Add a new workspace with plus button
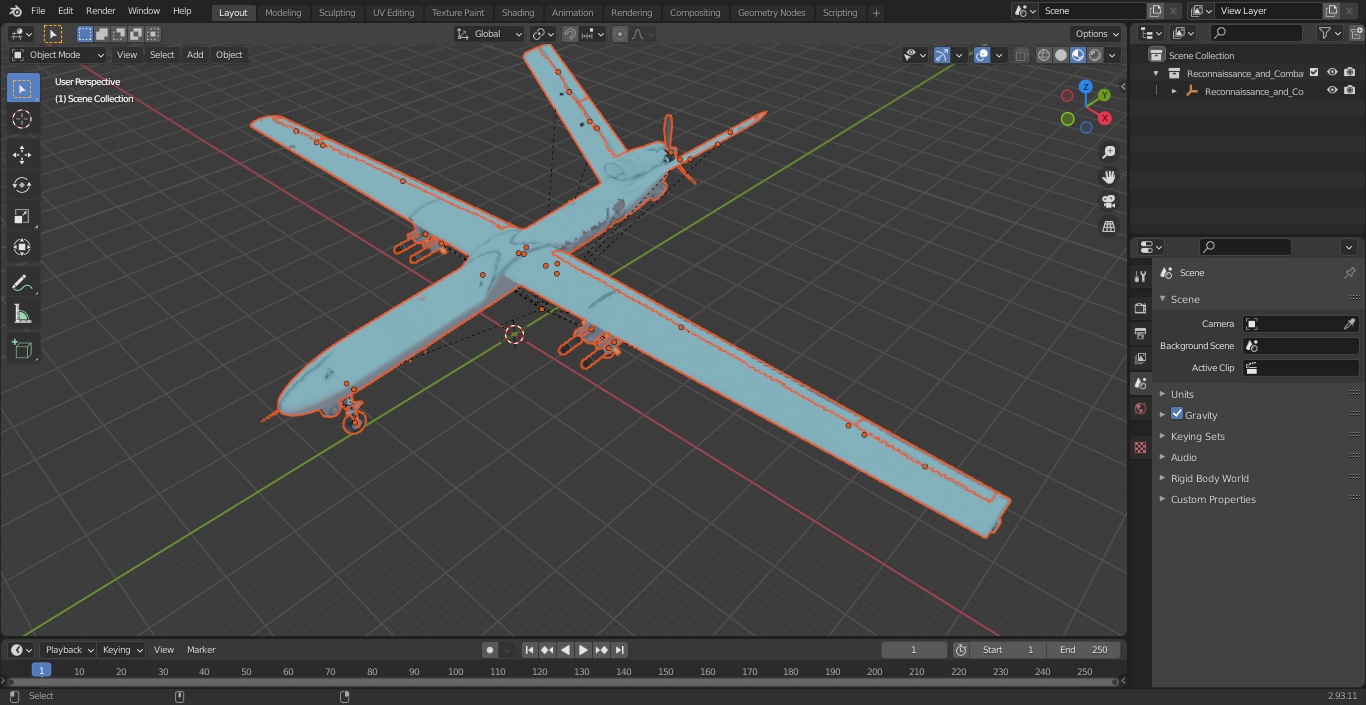 [876, 13]
